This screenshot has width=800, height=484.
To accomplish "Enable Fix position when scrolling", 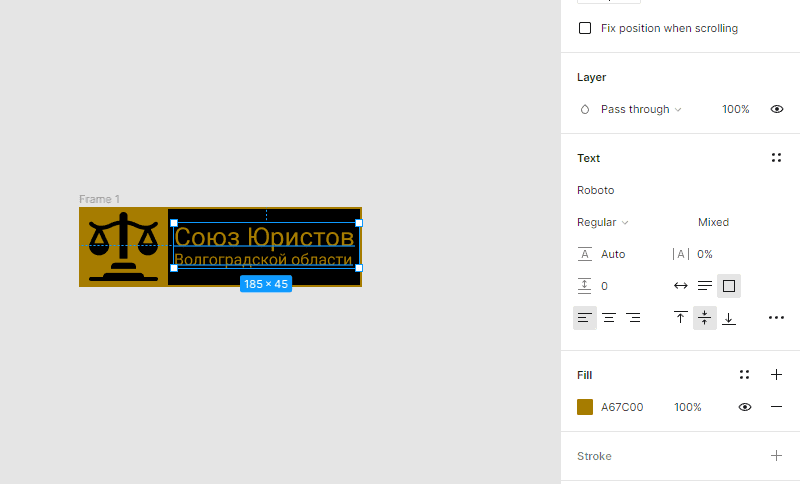I will [x=585, y=28].
